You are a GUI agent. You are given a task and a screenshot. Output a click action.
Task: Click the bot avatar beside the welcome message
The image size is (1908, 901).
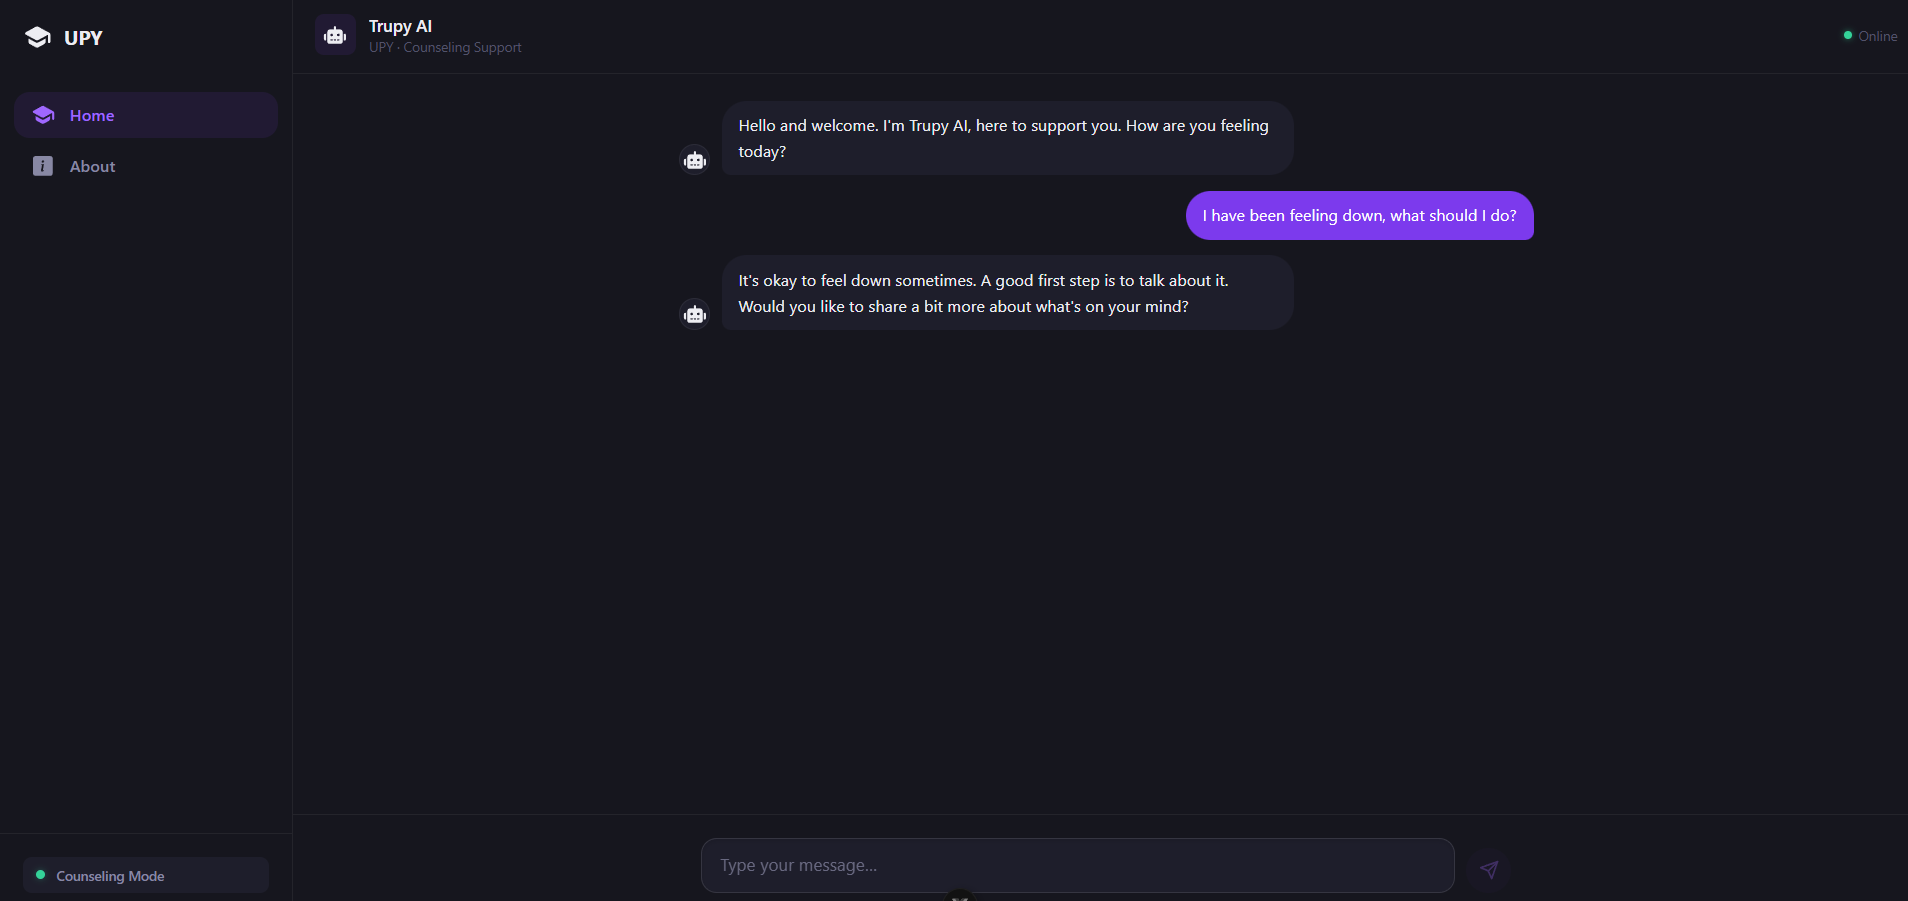point(695,160)
